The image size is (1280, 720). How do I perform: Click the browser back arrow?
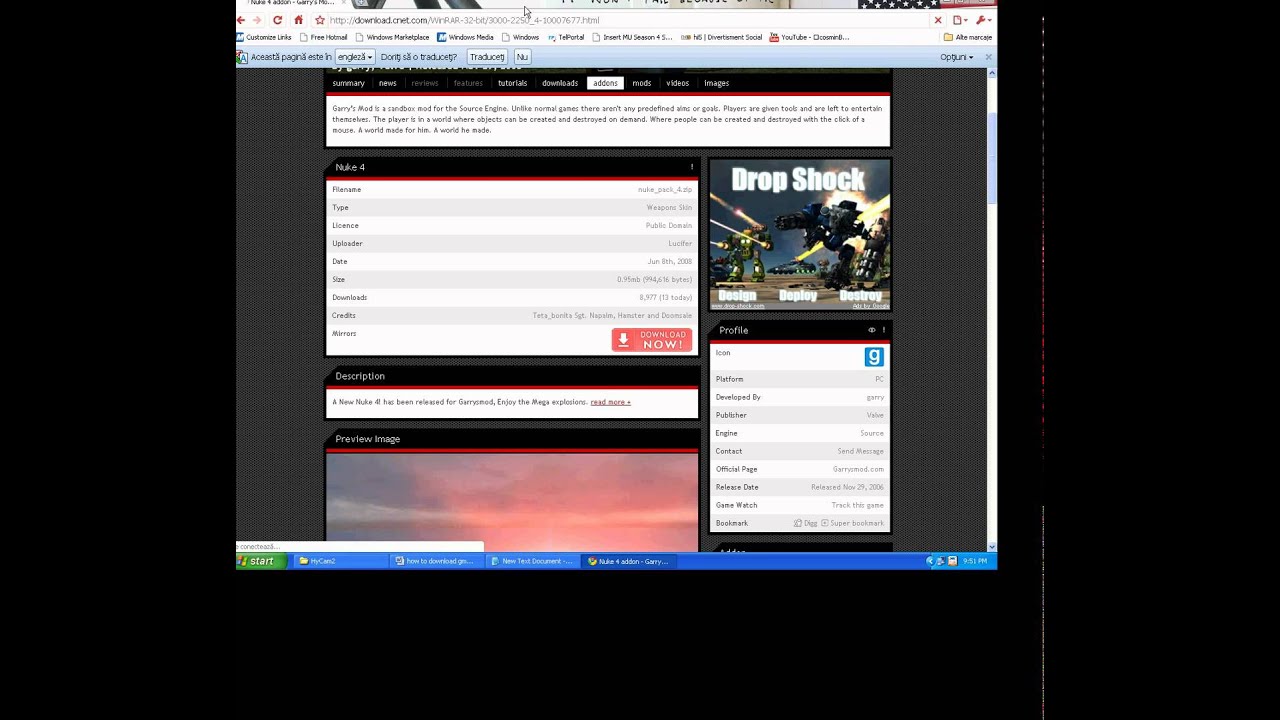coord(240,20)
